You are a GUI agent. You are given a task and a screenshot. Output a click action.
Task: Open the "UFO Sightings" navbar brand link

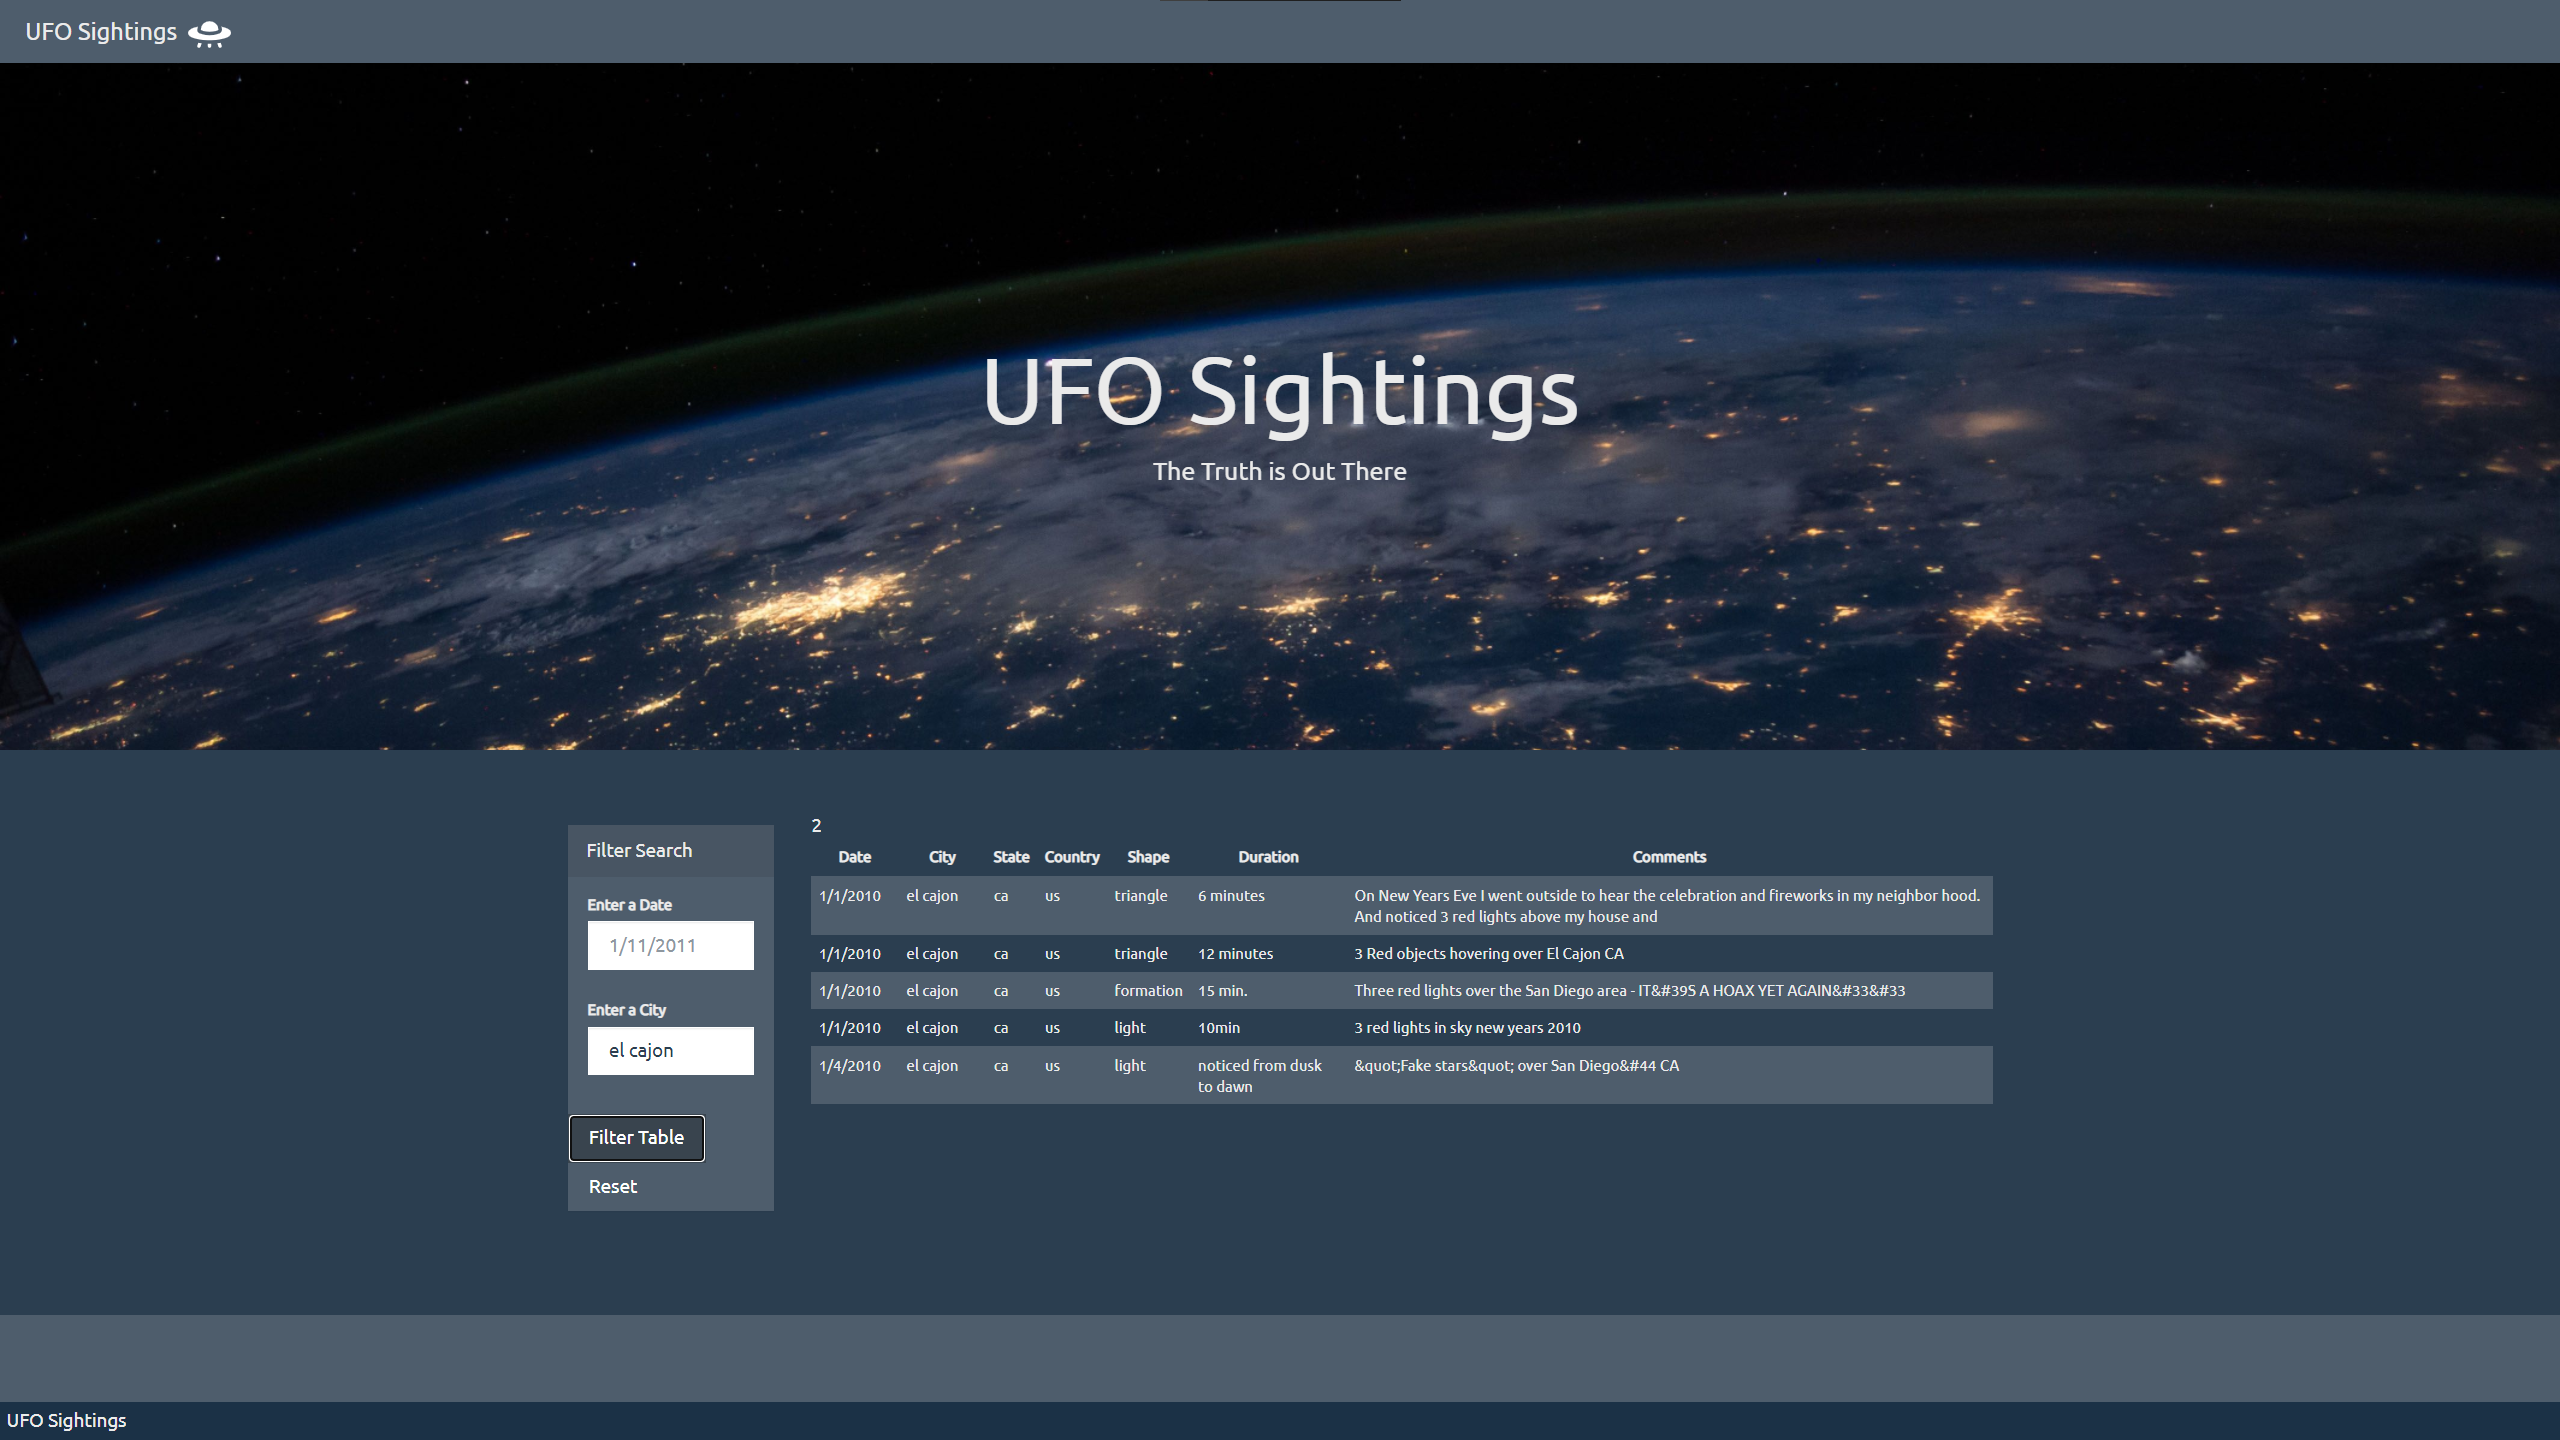tap(100, 31)
